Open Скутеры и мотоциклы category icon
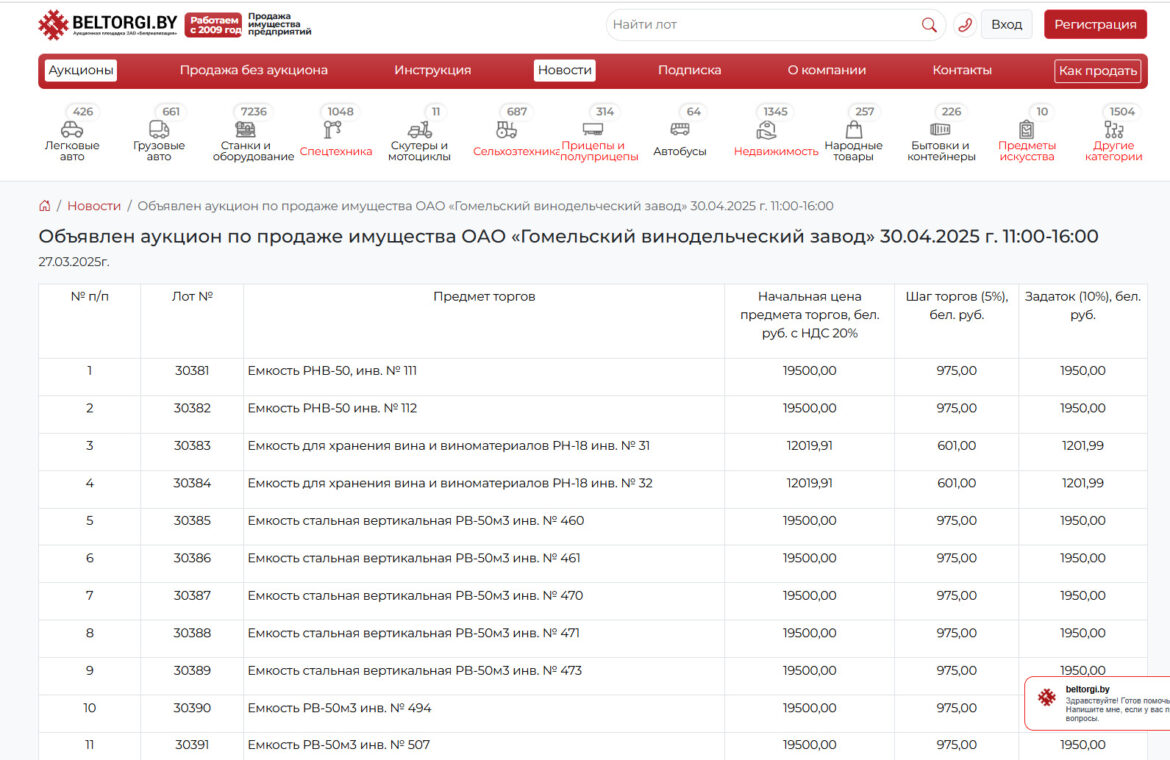1170x760 pixels. [419, 130]
